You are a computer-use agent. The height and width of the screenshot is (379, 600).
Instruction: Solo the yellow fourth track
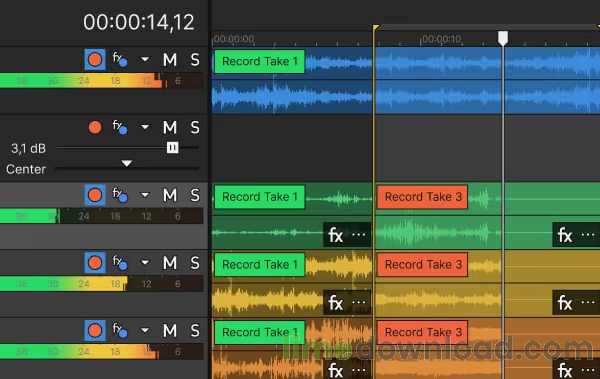195,263
